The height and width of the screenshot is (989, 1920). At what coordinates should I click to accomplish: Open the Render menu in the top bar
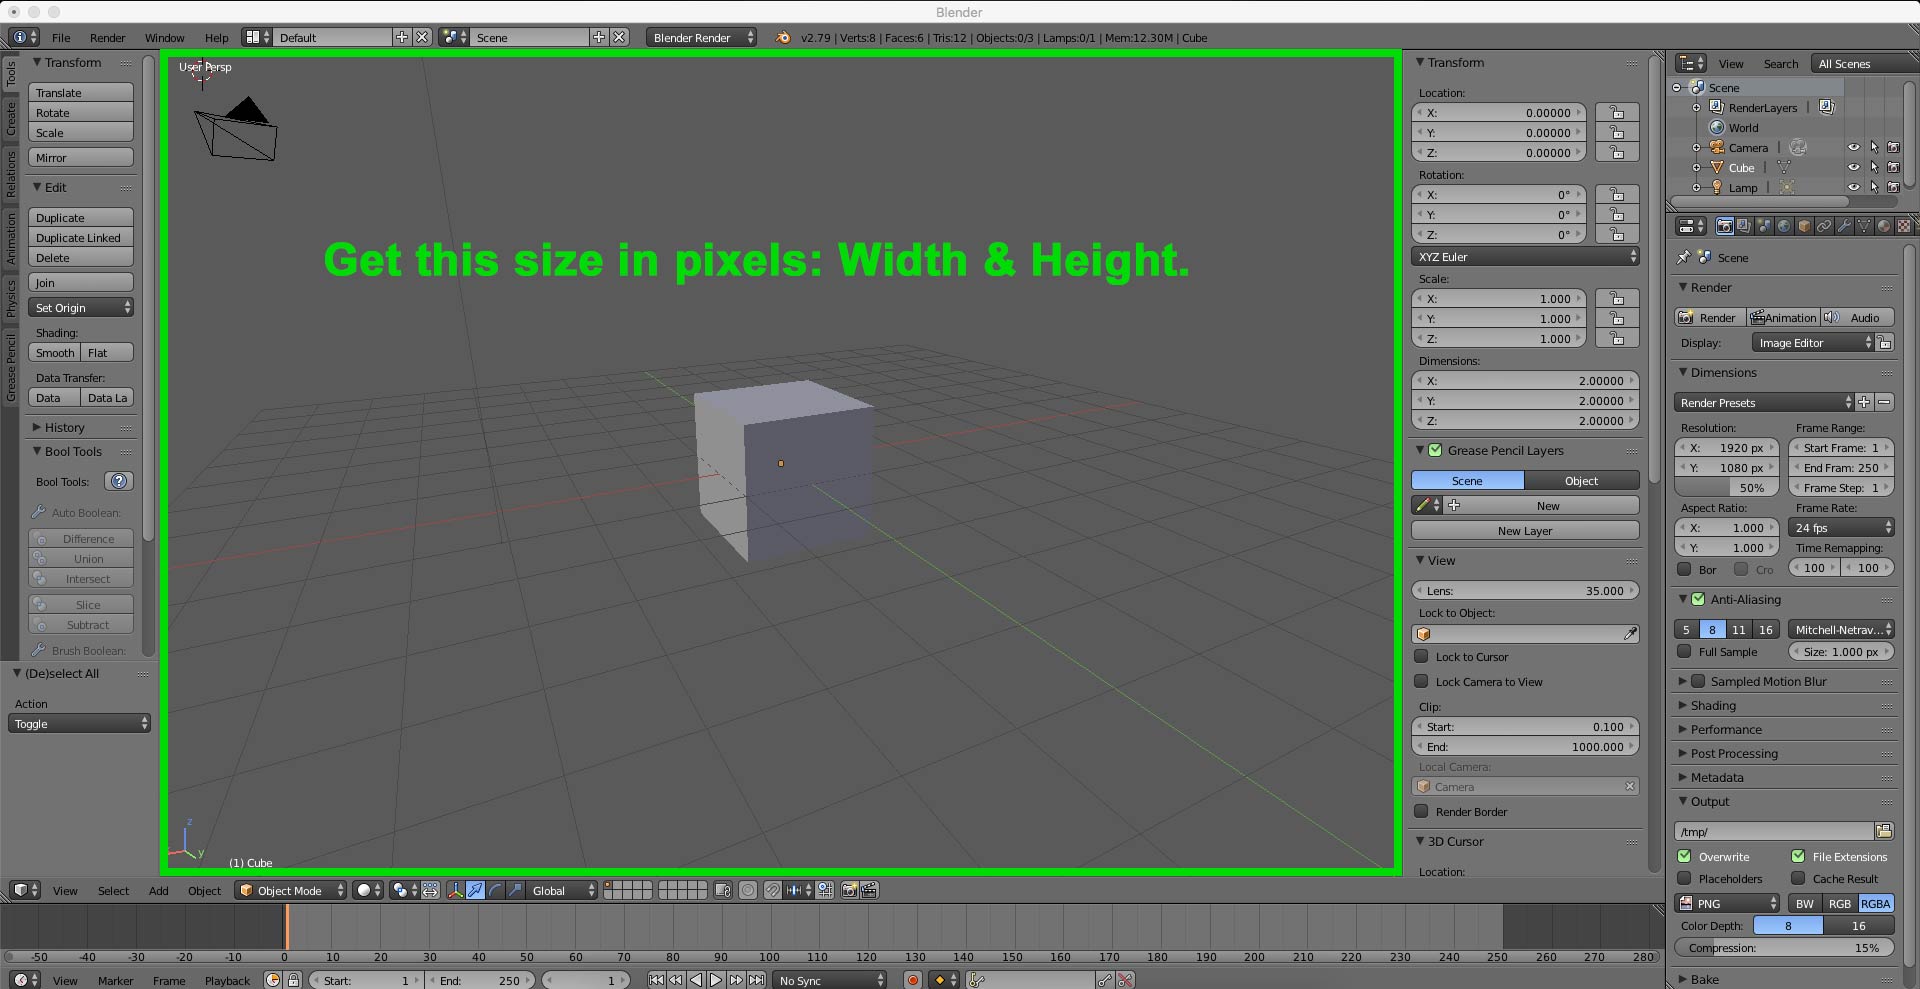(107, 38)
